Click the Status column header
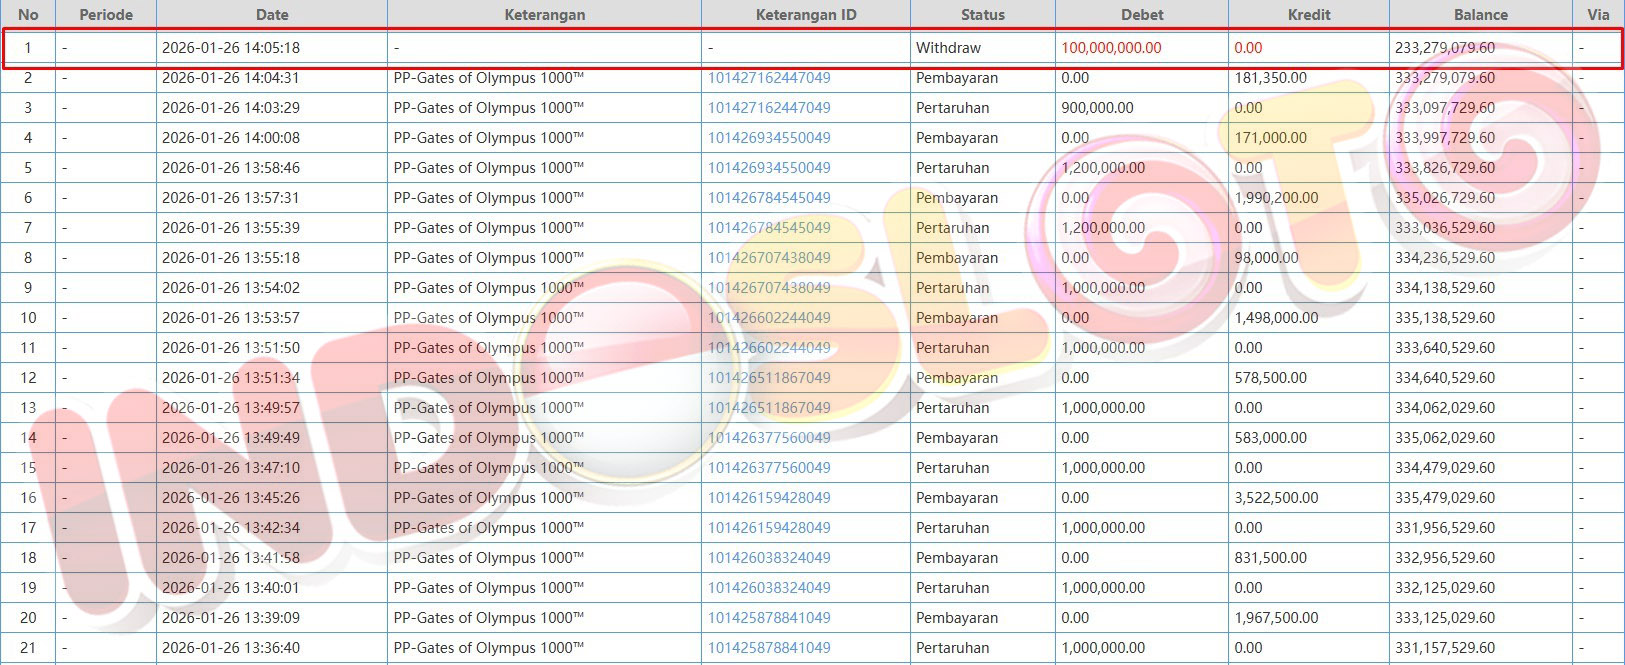 coord(982,15)
